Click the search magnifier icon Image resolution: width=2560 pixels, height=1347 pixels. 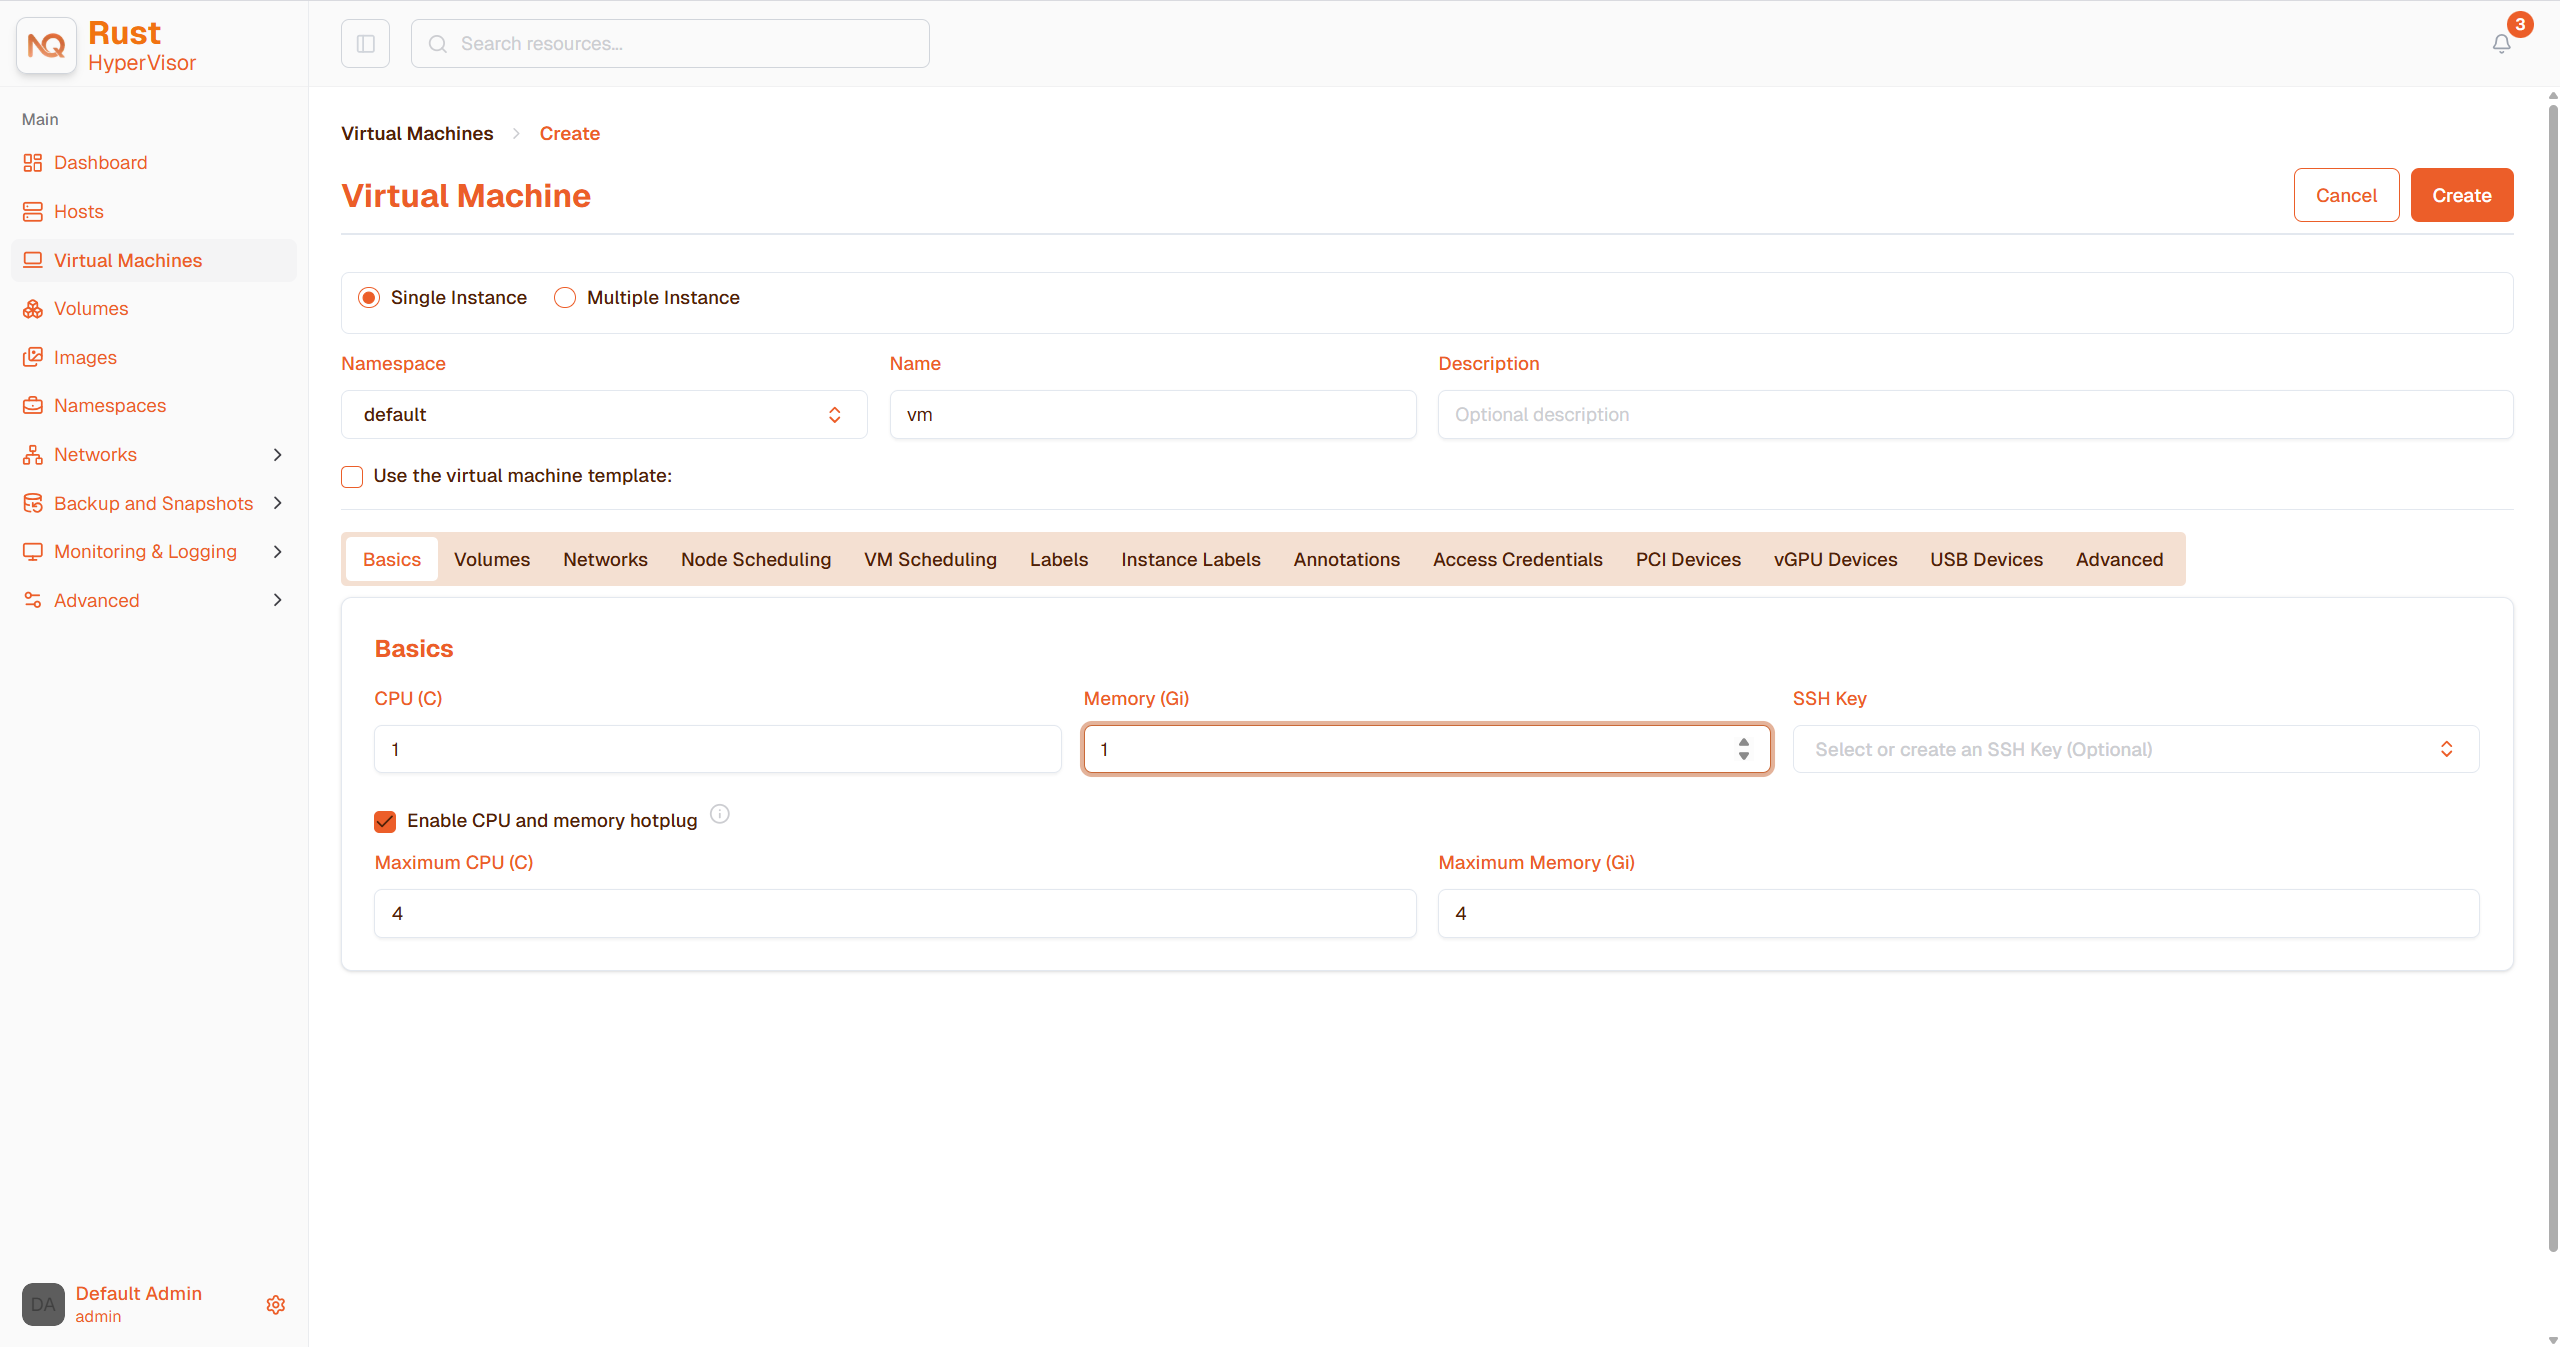tap(437, 44)
